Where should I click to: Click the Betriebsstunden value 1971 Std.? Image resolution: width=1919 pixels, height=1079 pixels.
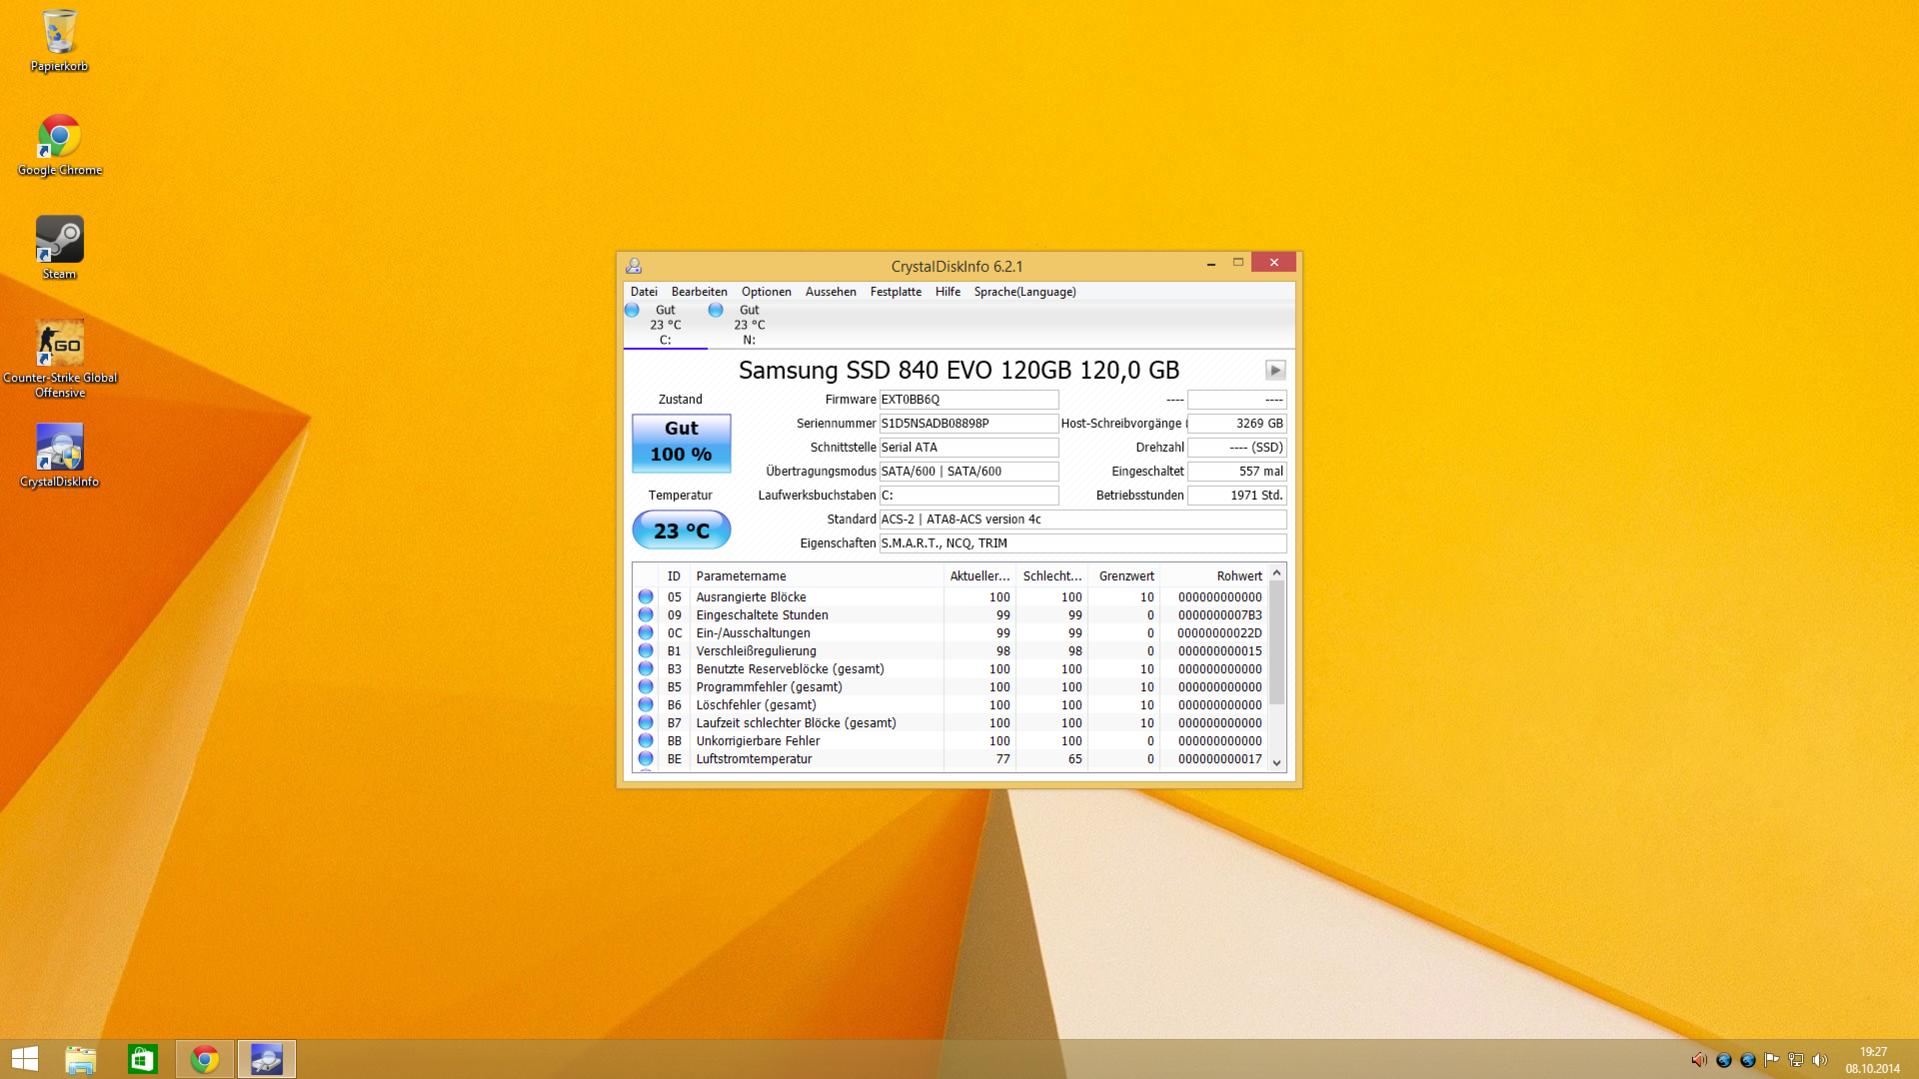click(1236, 495)
